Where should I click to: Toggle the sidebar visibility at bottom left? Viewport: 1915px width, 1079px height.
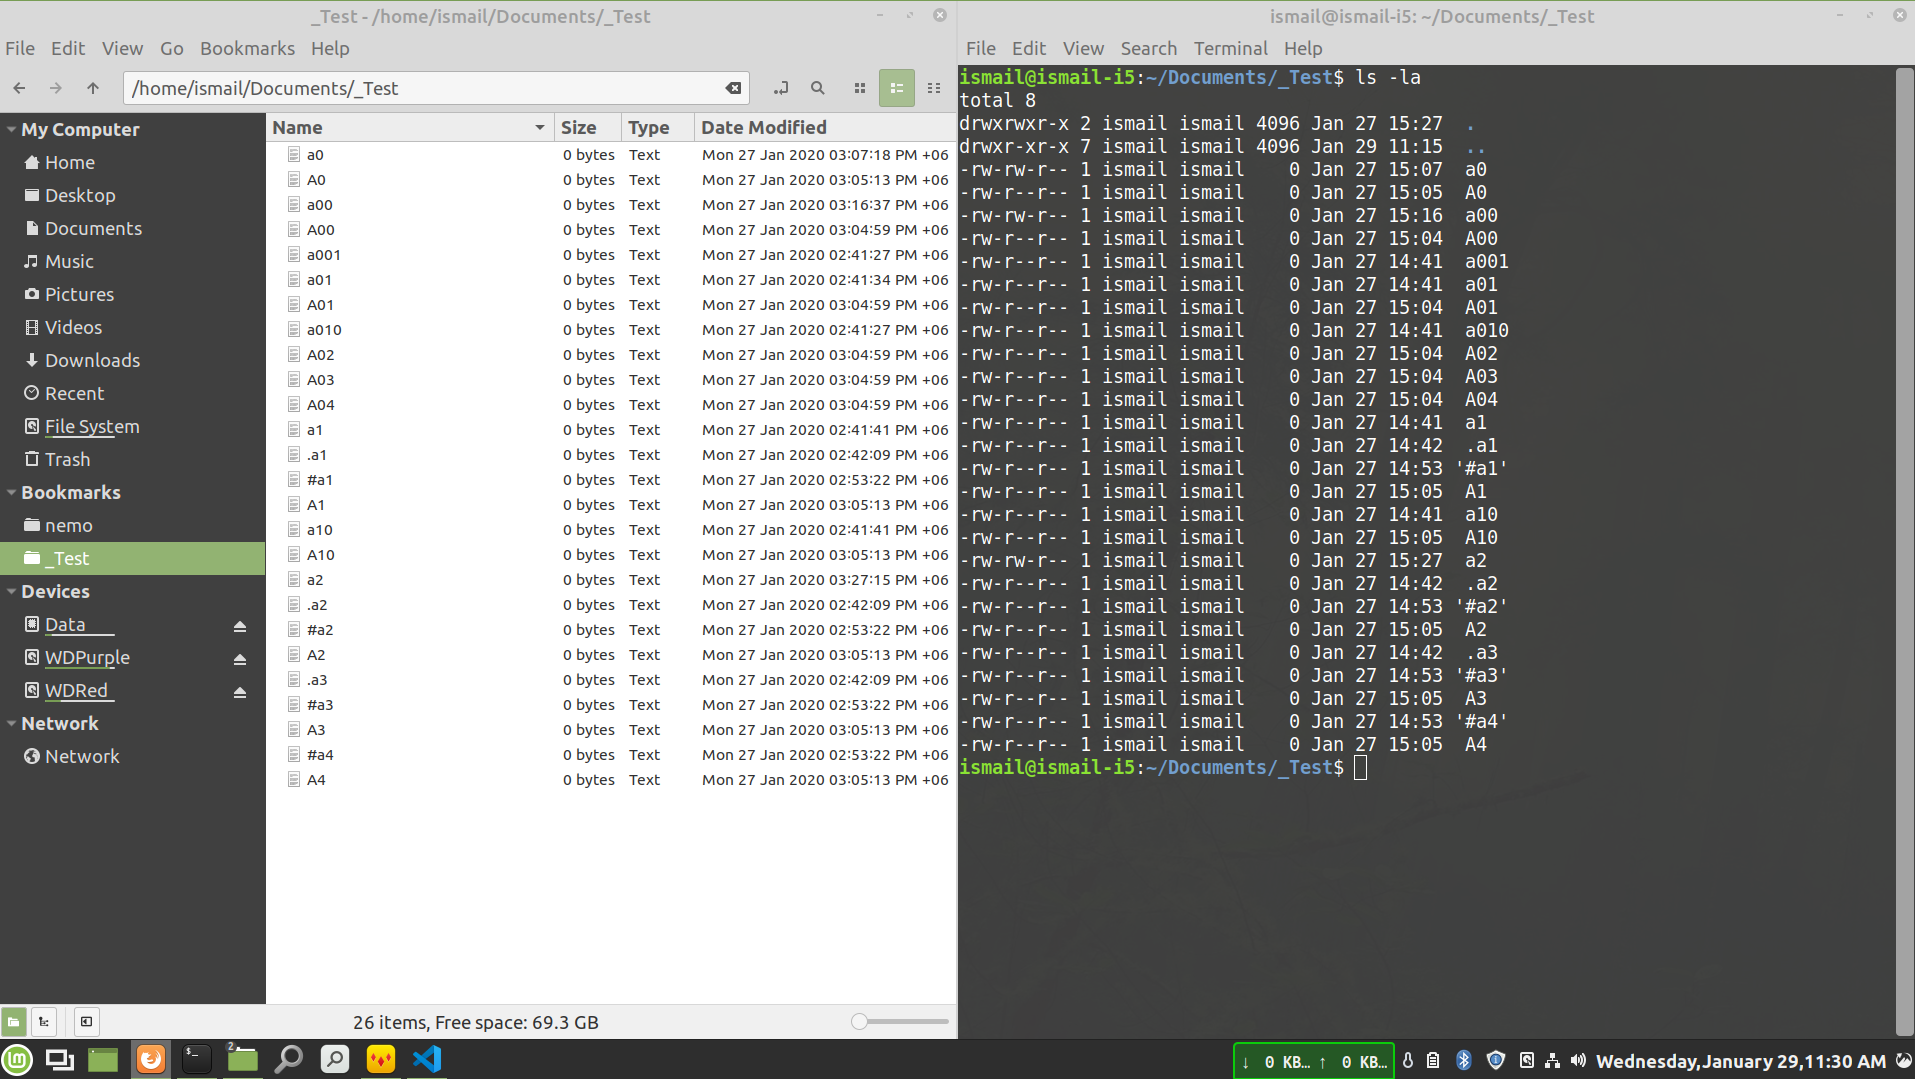click(86, 1021)
